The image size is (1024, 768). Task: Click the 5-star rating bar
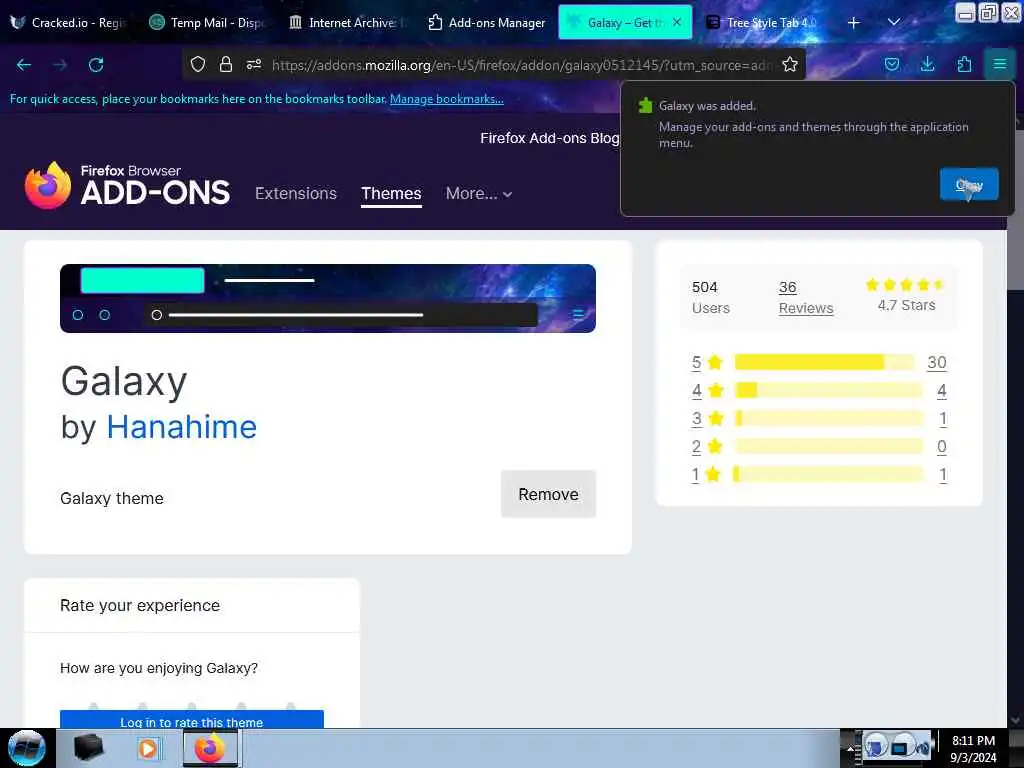(824, 362)
